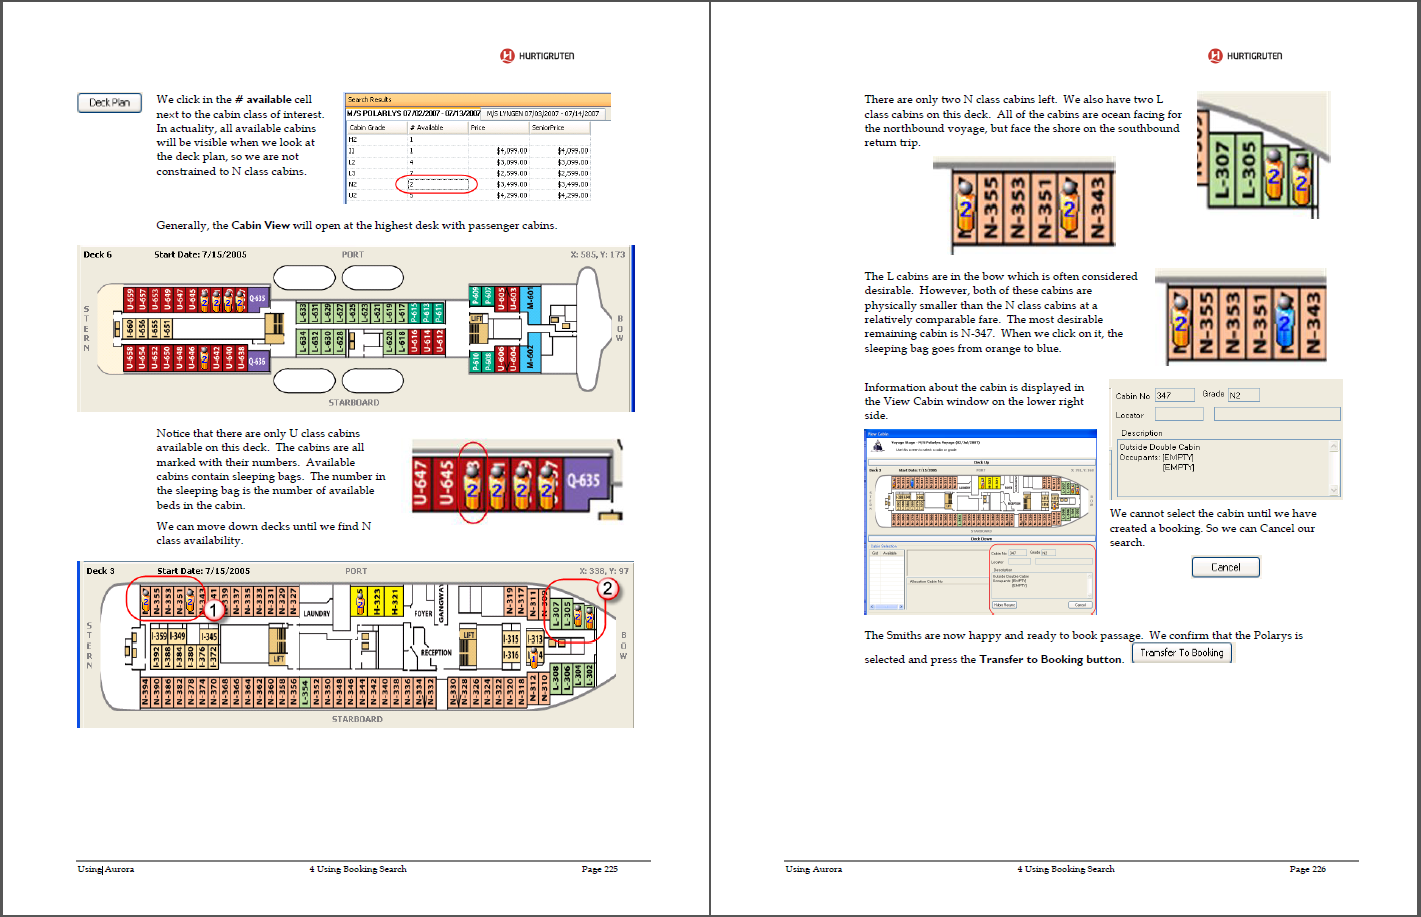Click green cabin L-354 on Deck 3
The height and width of the screenshot is (917, 1421).
(305, 692)
